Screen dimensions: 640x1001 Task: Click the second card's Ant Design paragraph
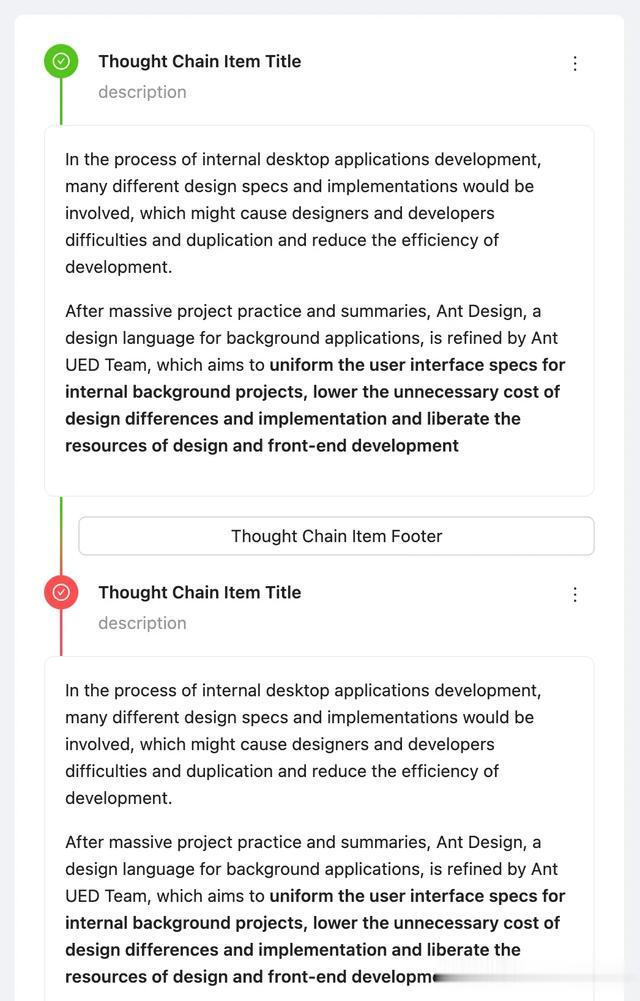pos(315,909)
